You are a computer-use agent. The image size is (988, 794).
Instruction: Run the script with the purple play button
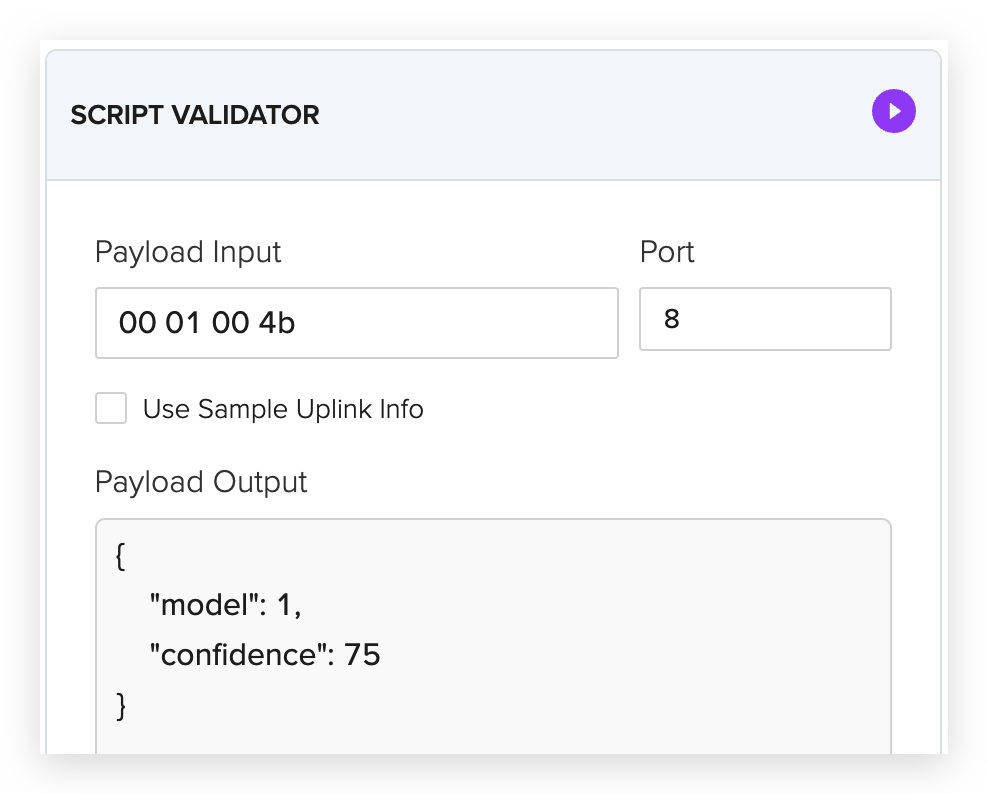click(x=893, y=111)
